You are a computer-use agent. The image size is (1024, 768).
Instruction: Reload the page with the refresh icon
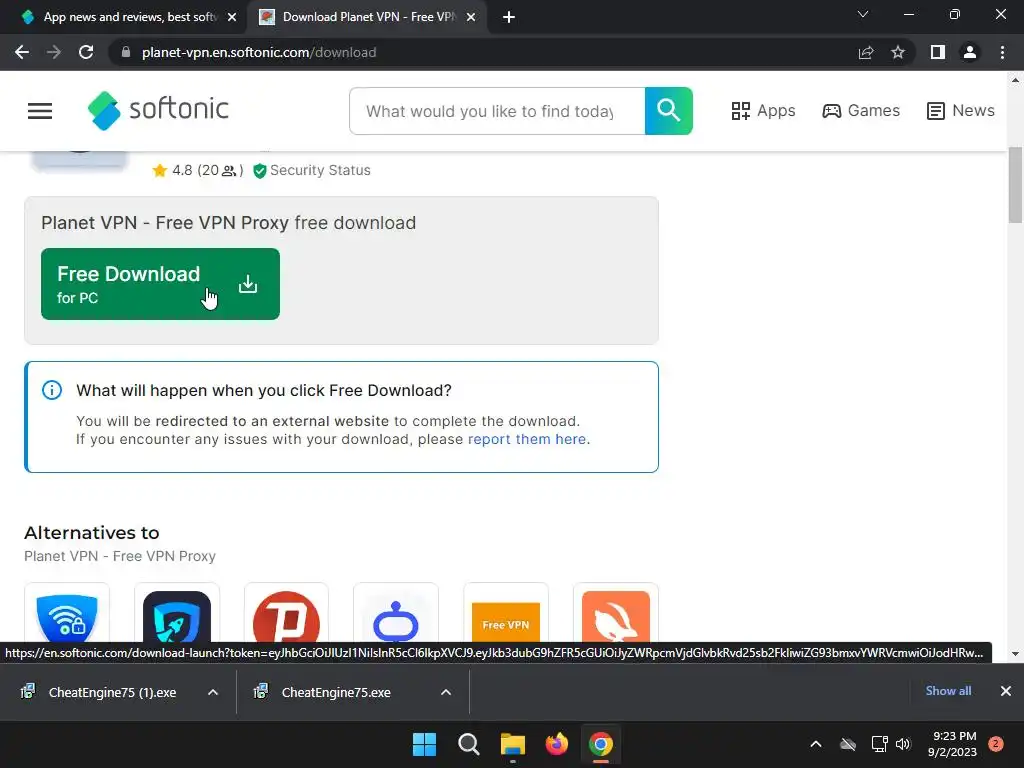pos(86,52)
